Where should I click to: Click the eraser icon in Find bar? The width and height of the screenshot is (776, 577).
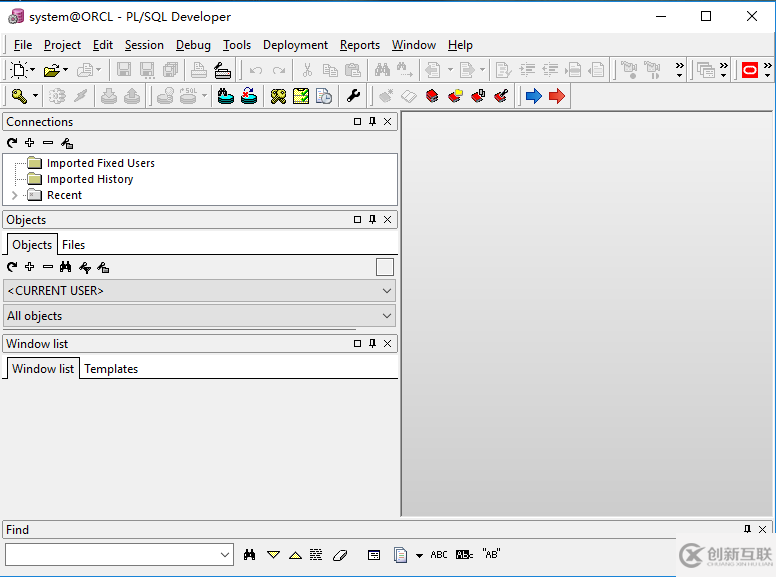tap(340, 554)
